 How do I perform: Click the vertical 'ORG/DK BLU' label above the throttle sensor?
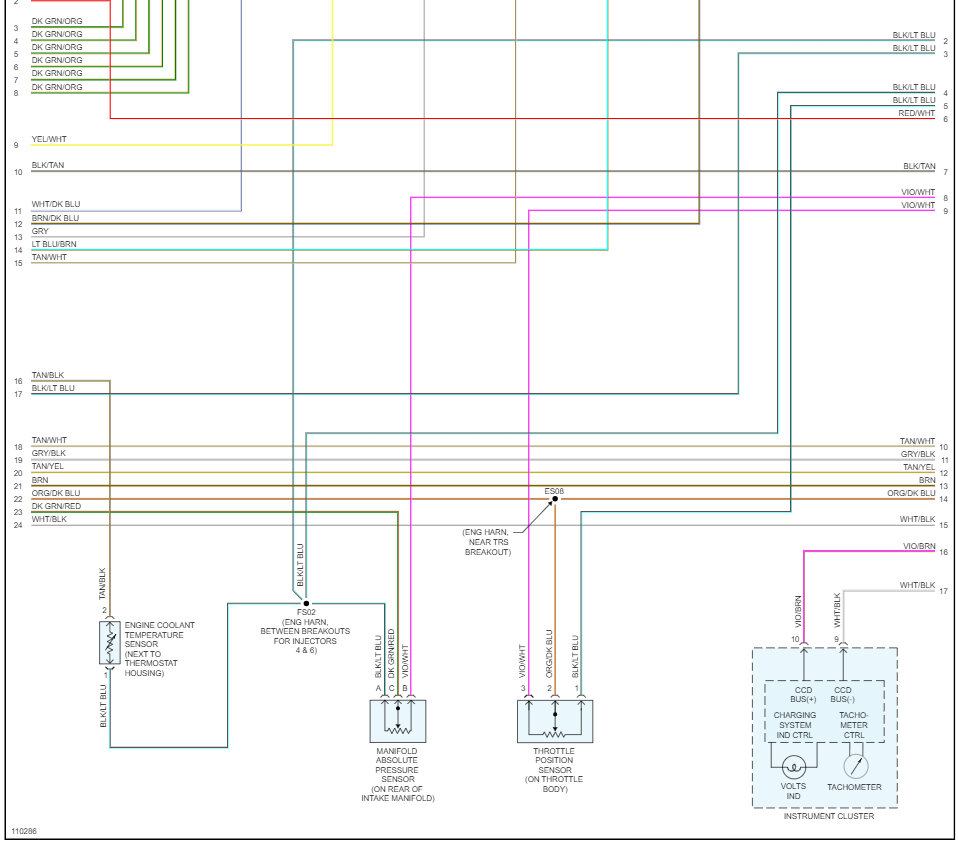[x=549, y=654]
